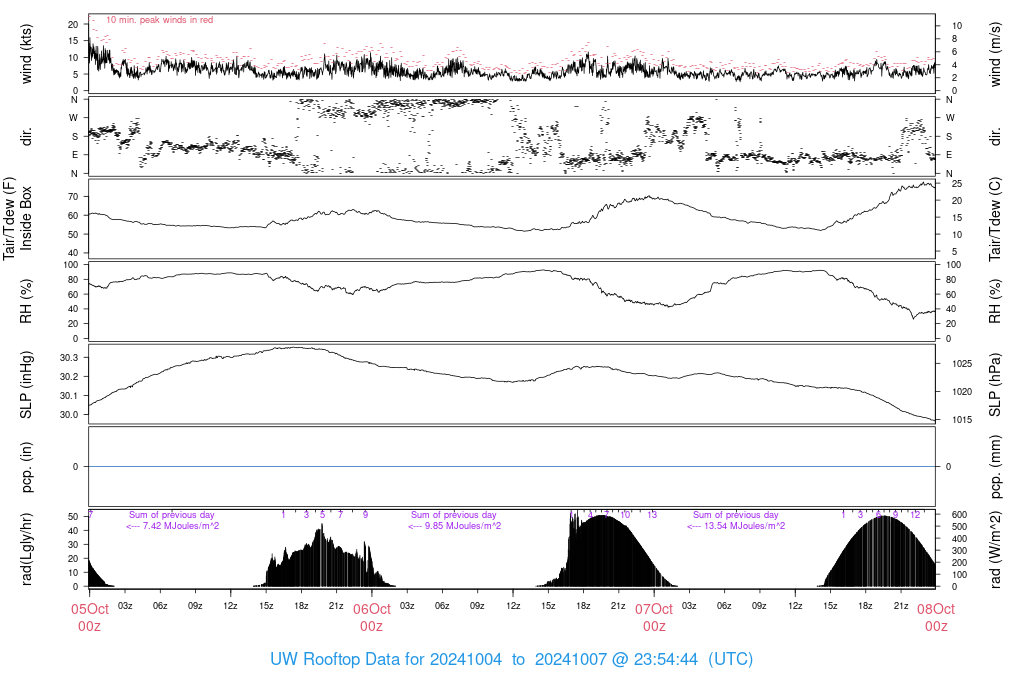Click the '21z' time tick before 08Oct
This screenshot has width=1024, height=700.
tap(901, 606)
